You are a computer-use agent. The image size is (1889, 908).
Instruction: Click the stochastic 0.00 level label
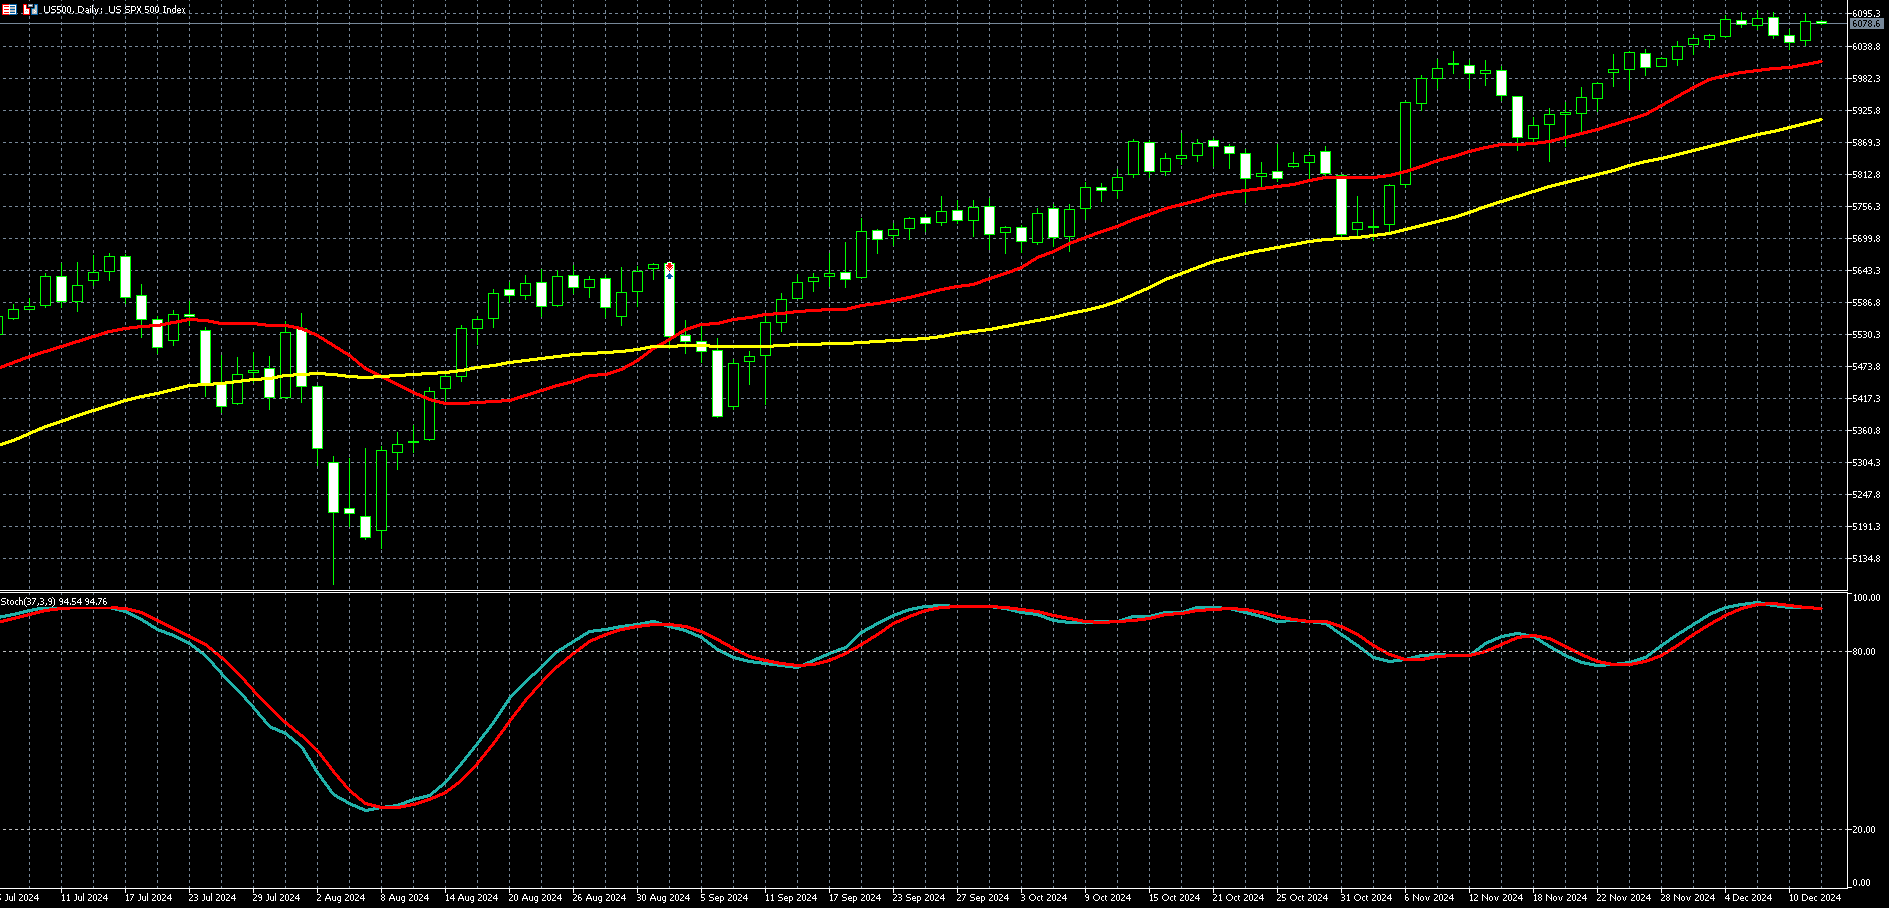[x=1862, y=883]
